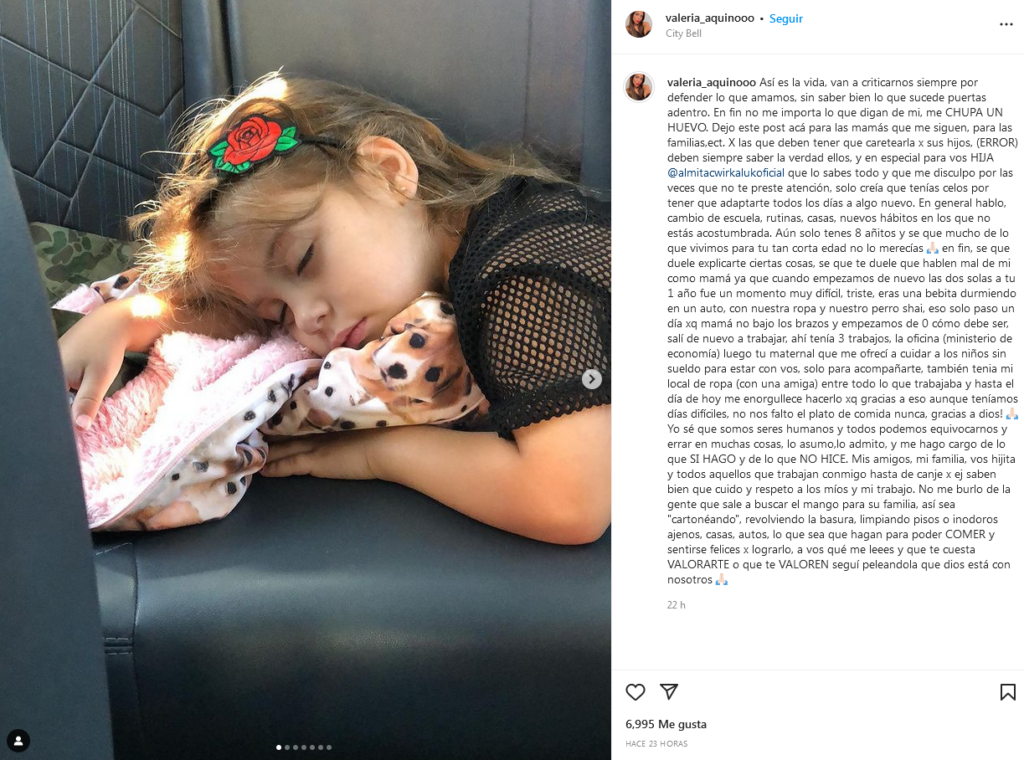1024x760 pixels.
Task: Select the fourth carousel indicator dot
Action: [304, 747]
